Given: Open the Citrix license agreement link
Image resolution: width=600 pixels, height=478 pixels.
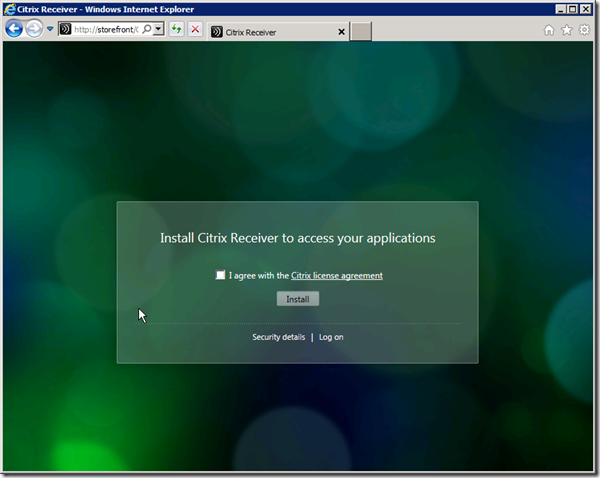Looking at the screenshot, I should pos(337,276).
